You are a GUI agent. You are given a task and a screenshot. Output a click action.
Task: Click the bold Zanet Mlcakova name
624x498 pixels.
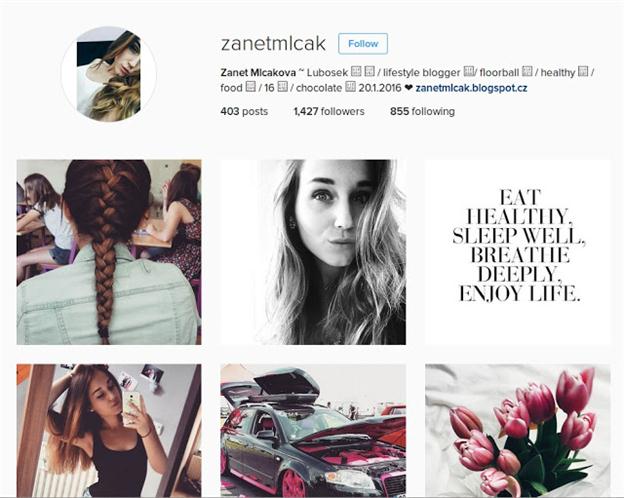[x=258, y=73]
